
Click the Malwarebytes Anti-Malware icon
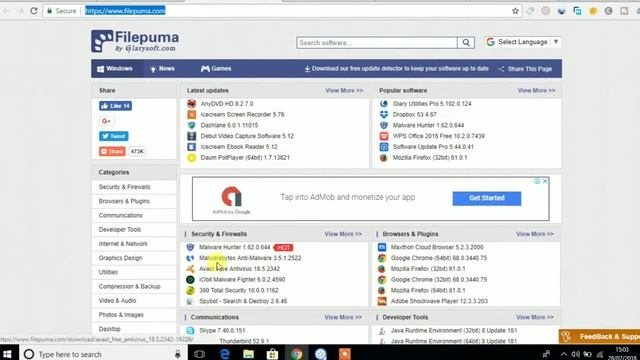pos(190,258)
